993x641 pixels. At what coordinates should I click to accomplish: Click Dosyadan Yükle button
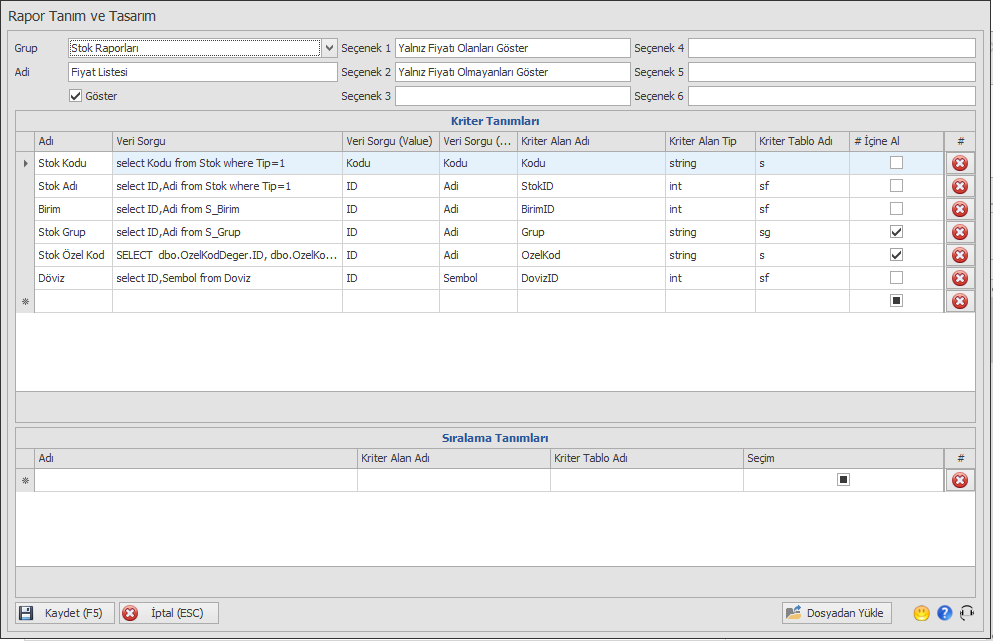click(x=837, y=613)
